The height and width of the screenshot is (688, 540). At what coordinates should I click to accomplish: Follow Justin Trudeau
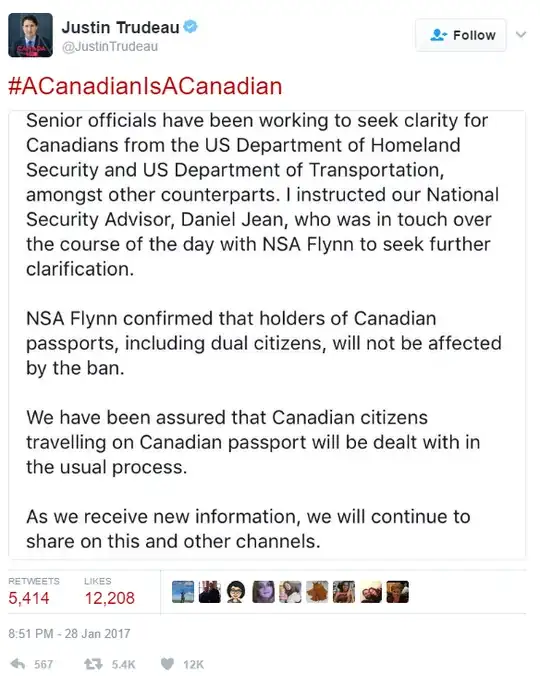tap(461, 35)
